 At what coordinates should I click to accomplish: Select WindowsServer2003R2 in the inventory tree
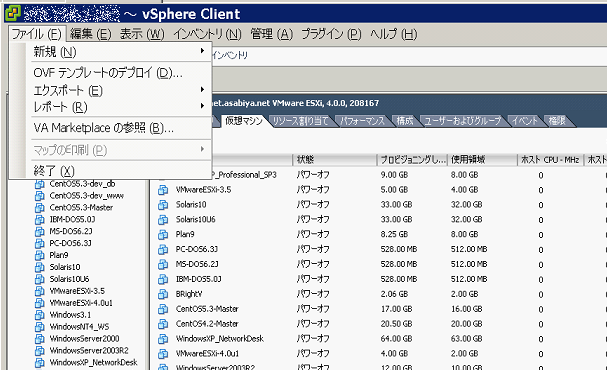[89, 351]
